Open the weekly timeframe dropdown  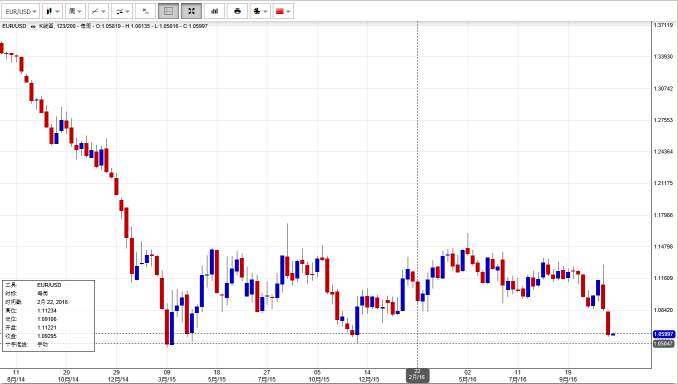(x=75, y=11)
